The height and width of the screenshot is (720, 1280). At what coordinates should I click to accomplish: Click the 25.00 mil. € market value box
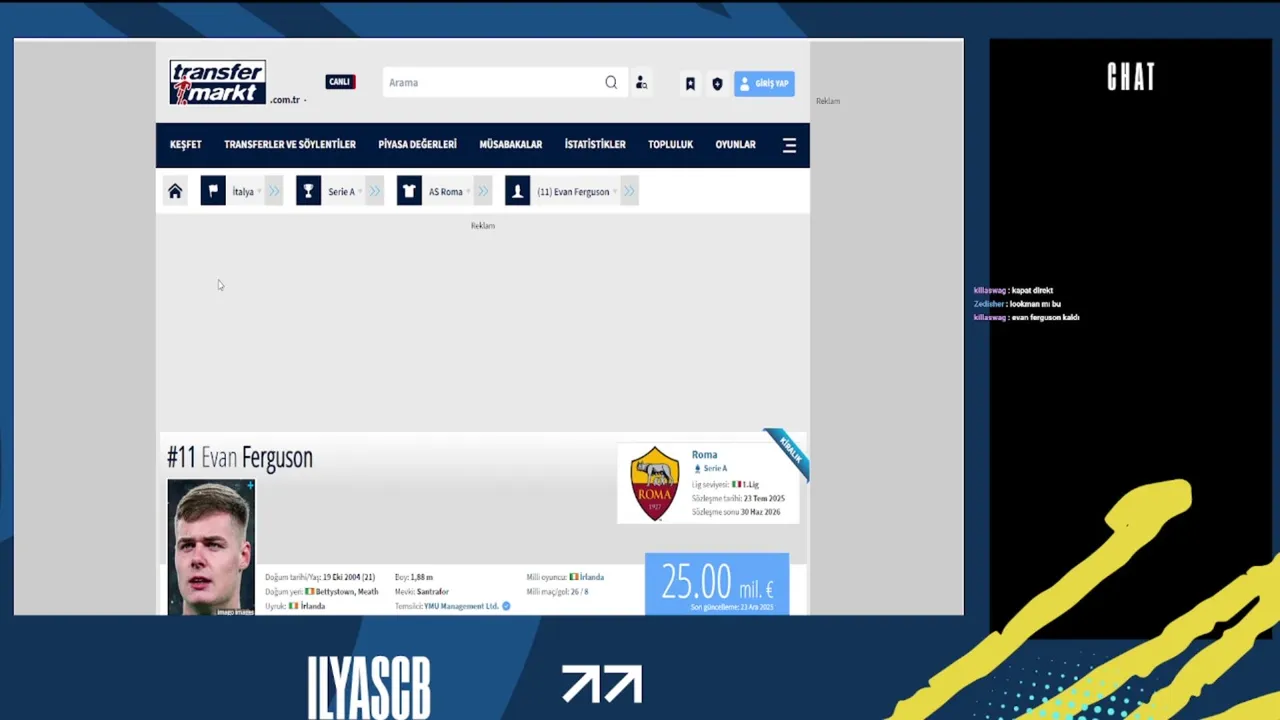717,583
